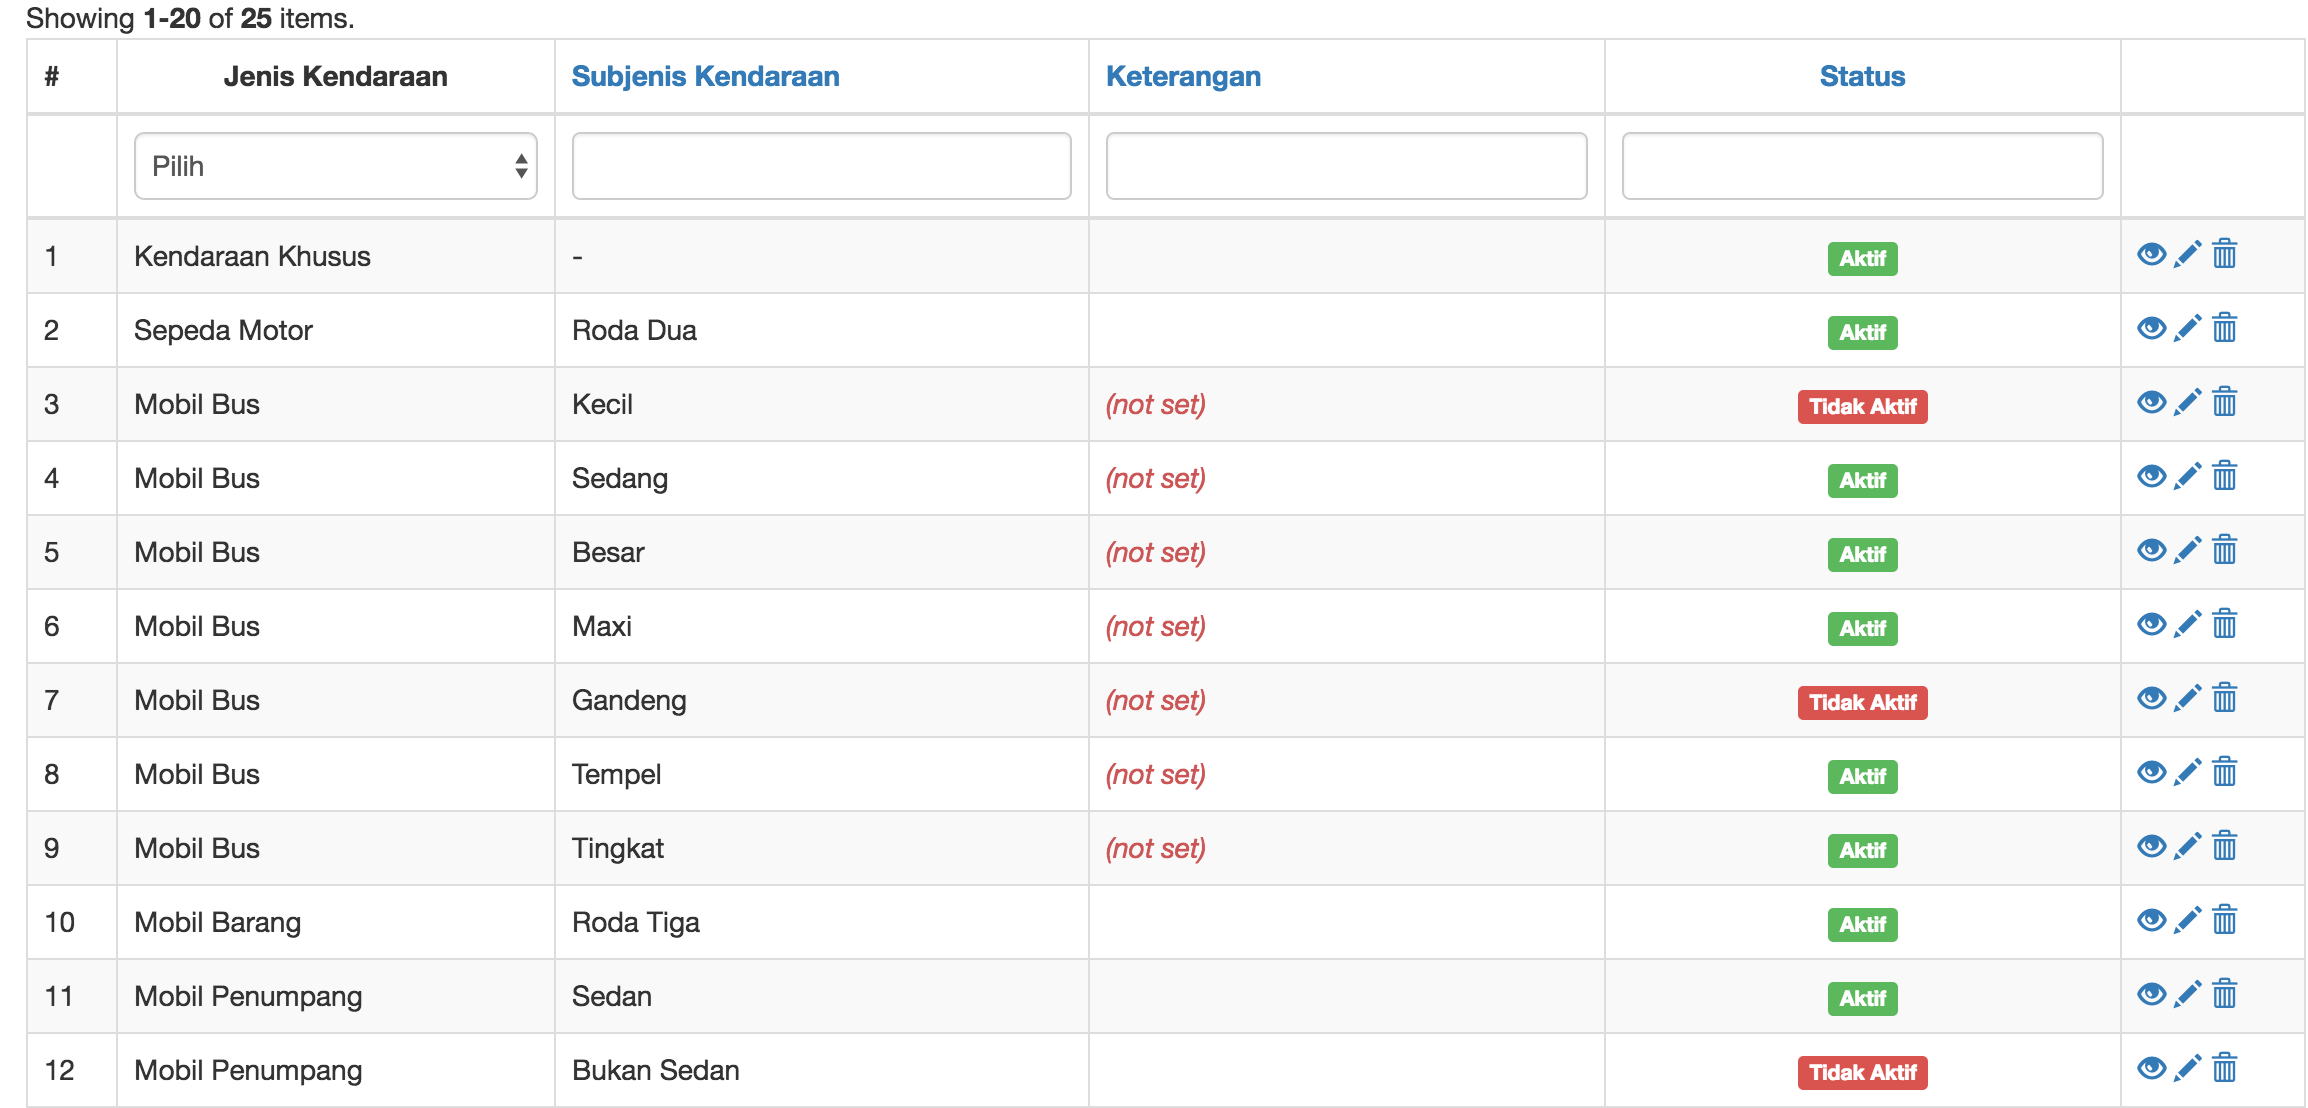Sort table by Keterangan header
2308x1108 pixels.
click(1183, 76)
